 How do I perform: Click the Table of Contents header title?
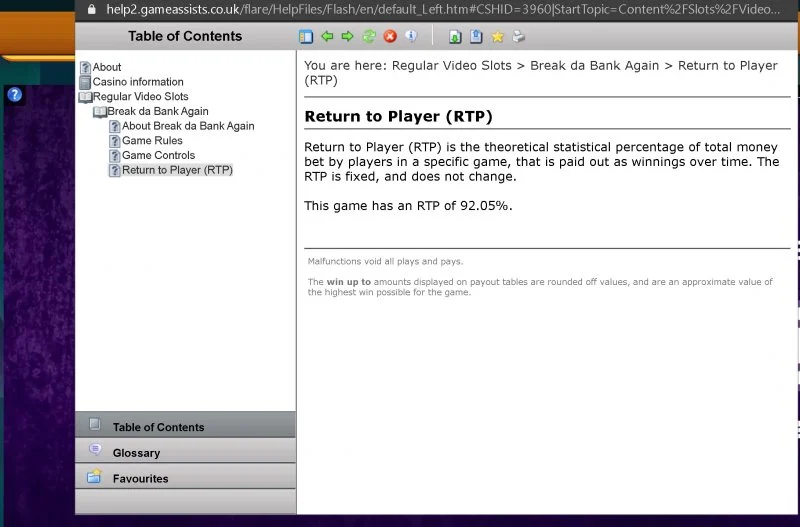185,36
